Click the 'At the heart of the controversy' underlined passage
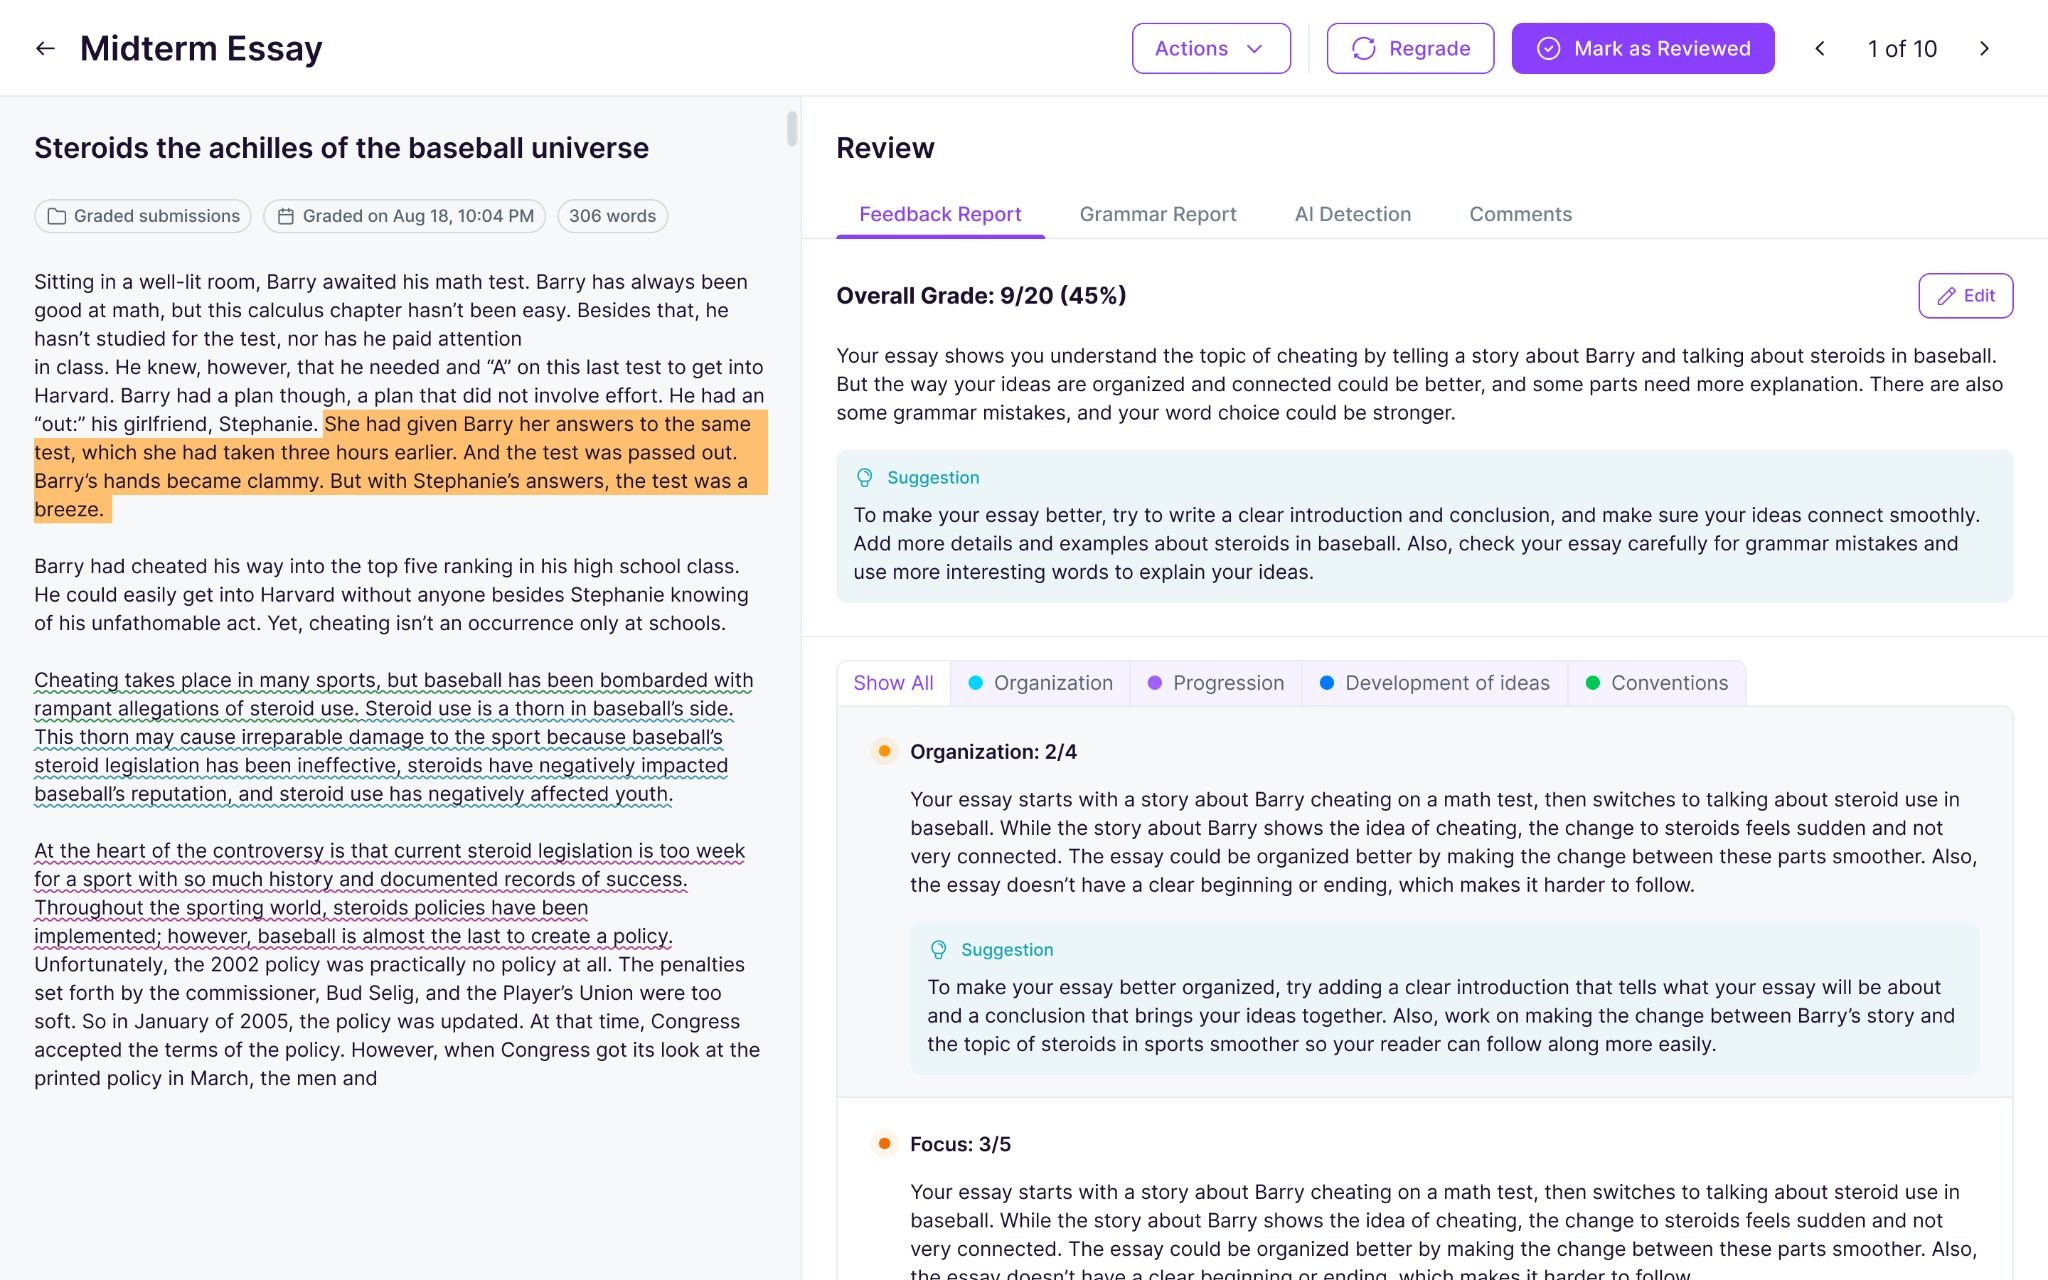The image size is (2048, 1280). pos(390,894)
